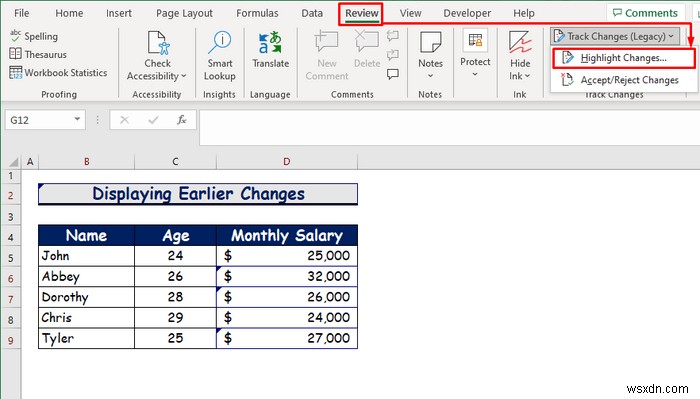Select the salary cell '27,000'
700x399 pixels.
[x=287, y=338]
